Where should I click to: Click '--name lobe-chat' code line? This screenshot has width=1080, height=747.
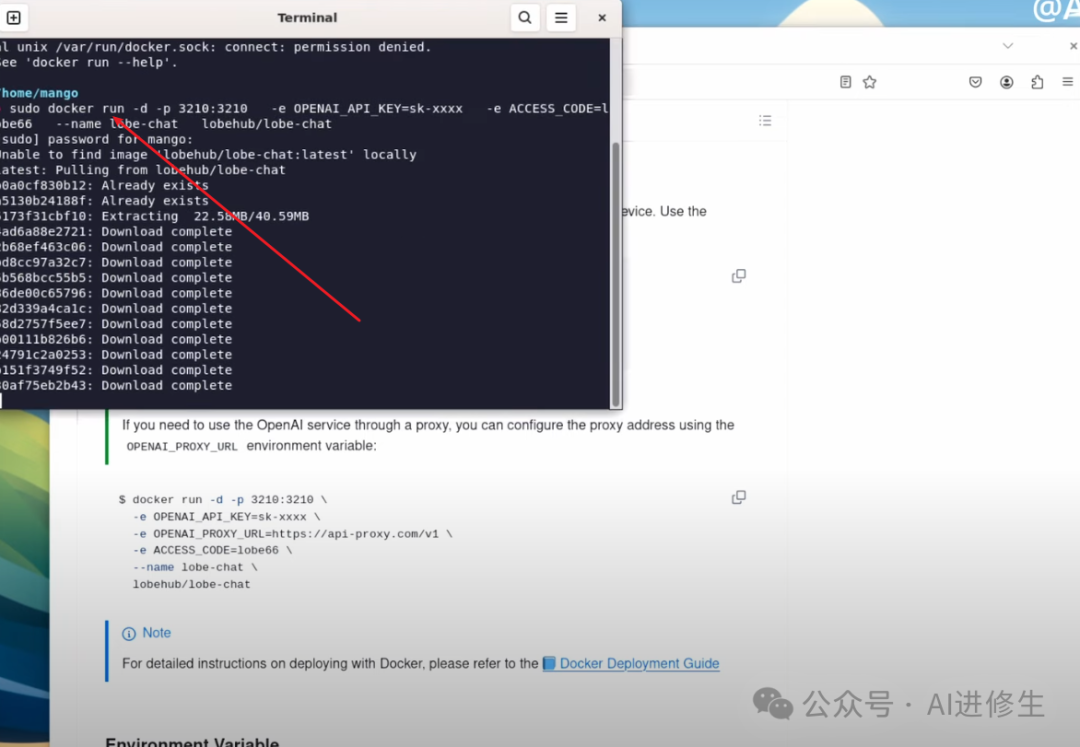[x=195, y=567]
